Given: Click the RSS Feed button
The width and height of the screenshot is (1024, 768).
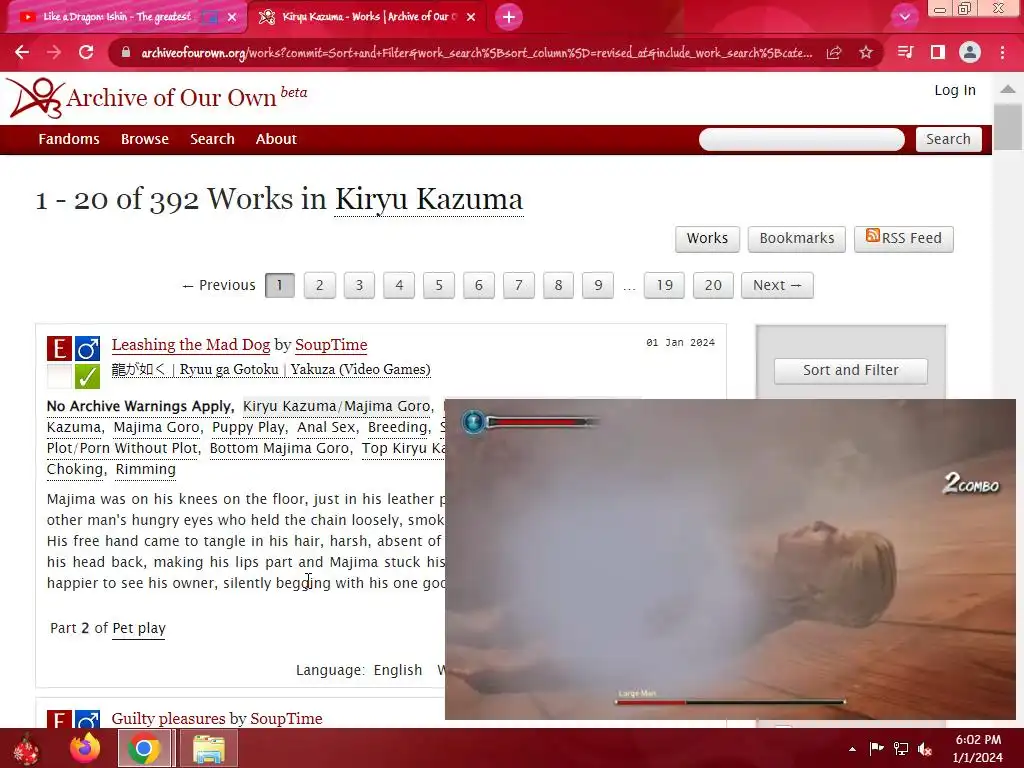Looking at the screenshot, I should click(x=903, y=238).
